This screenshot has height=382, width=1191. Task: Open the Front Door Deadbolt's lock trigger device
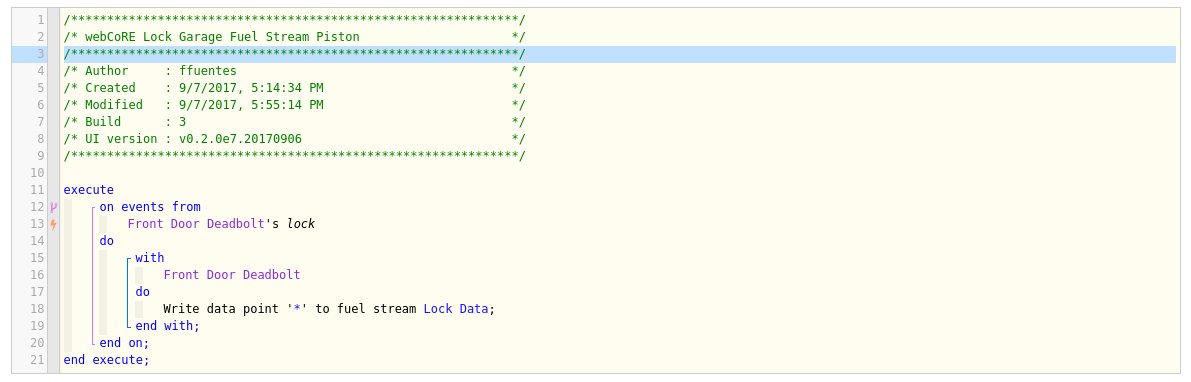221,224
